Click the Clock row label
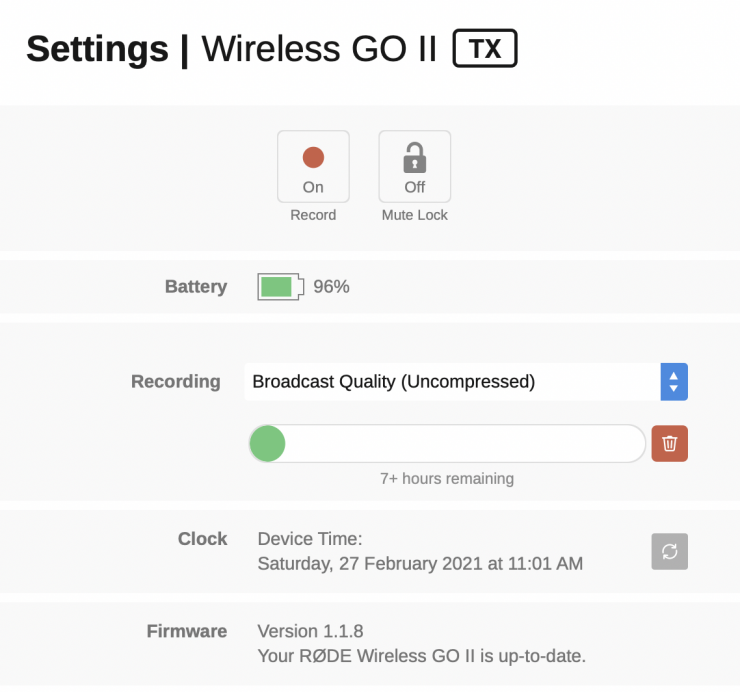 click(203, 539)
